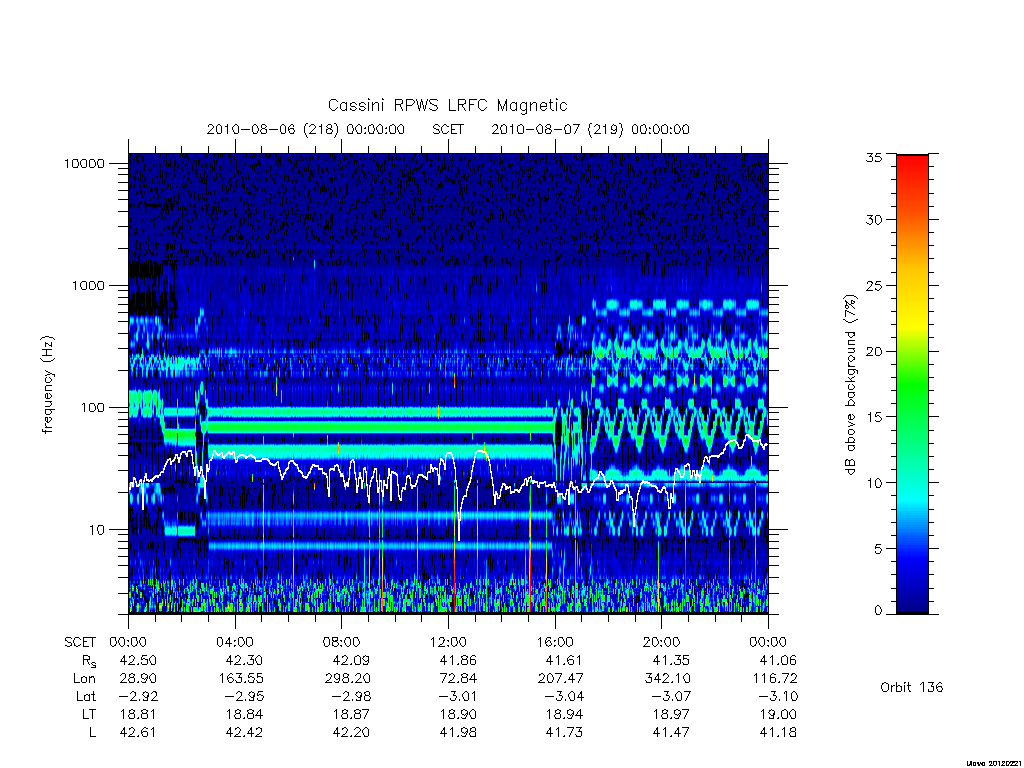Click the Rs value 42.50
This screenshot has height=768, width=1024.
(138, 660)
